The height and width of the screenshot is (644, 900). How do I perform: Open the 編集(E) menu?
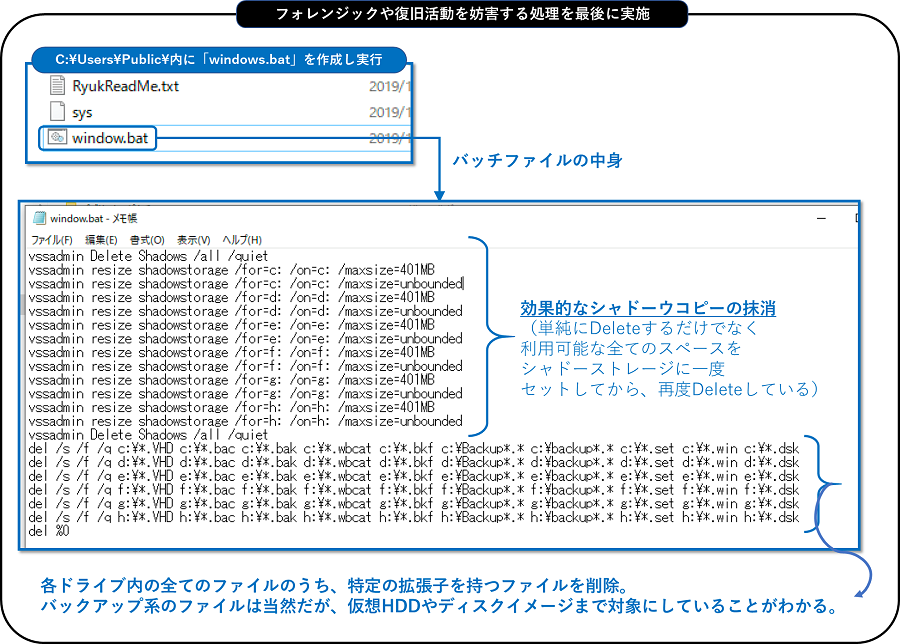101,240
